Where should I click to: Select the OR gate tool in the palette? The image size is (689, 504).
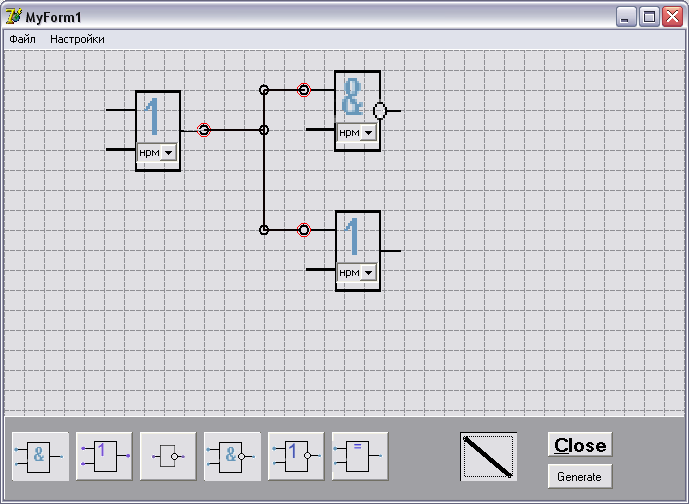coord(104,457)
